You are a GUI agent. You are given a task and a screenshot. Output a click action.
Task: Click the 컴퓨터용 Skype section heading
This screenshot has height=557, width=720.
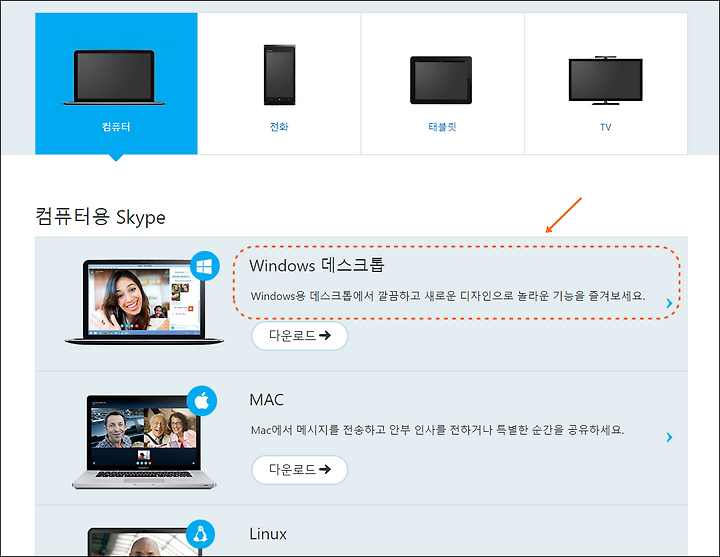(x=100, y=216)
